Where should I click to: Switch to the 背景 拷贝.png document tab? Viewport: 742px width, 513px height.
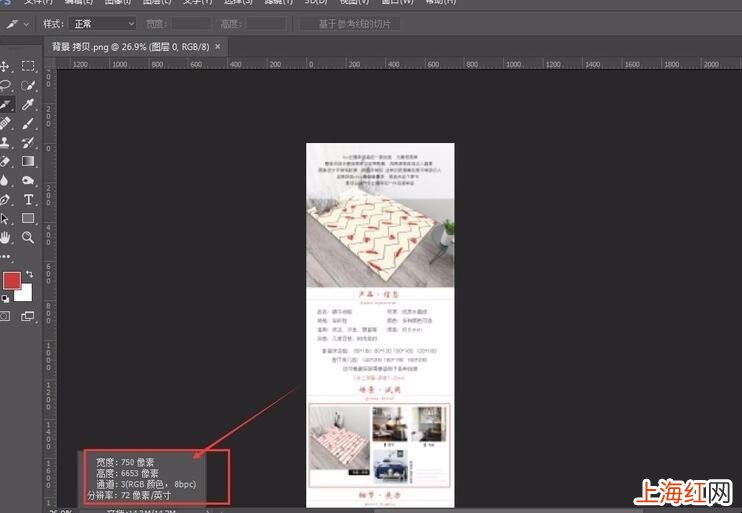[130, 47]
